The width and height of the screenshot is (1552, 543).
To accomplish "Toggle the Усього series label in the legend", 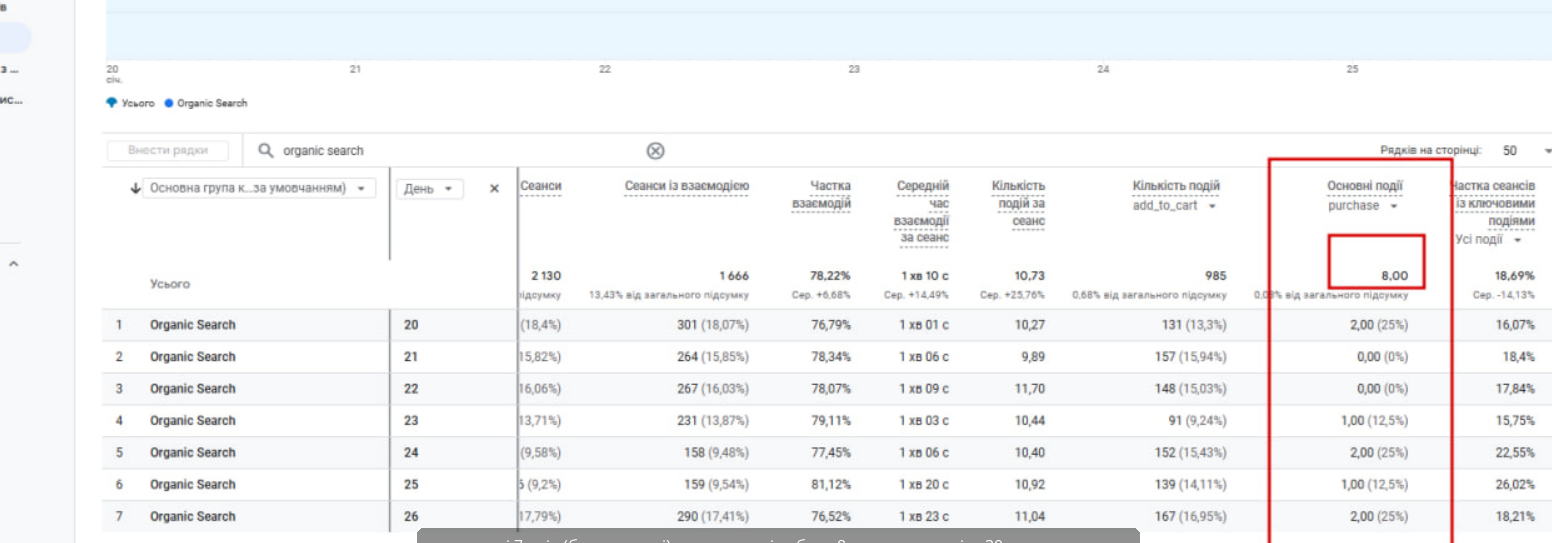I will pyautogui.click(x=138, y=103).
